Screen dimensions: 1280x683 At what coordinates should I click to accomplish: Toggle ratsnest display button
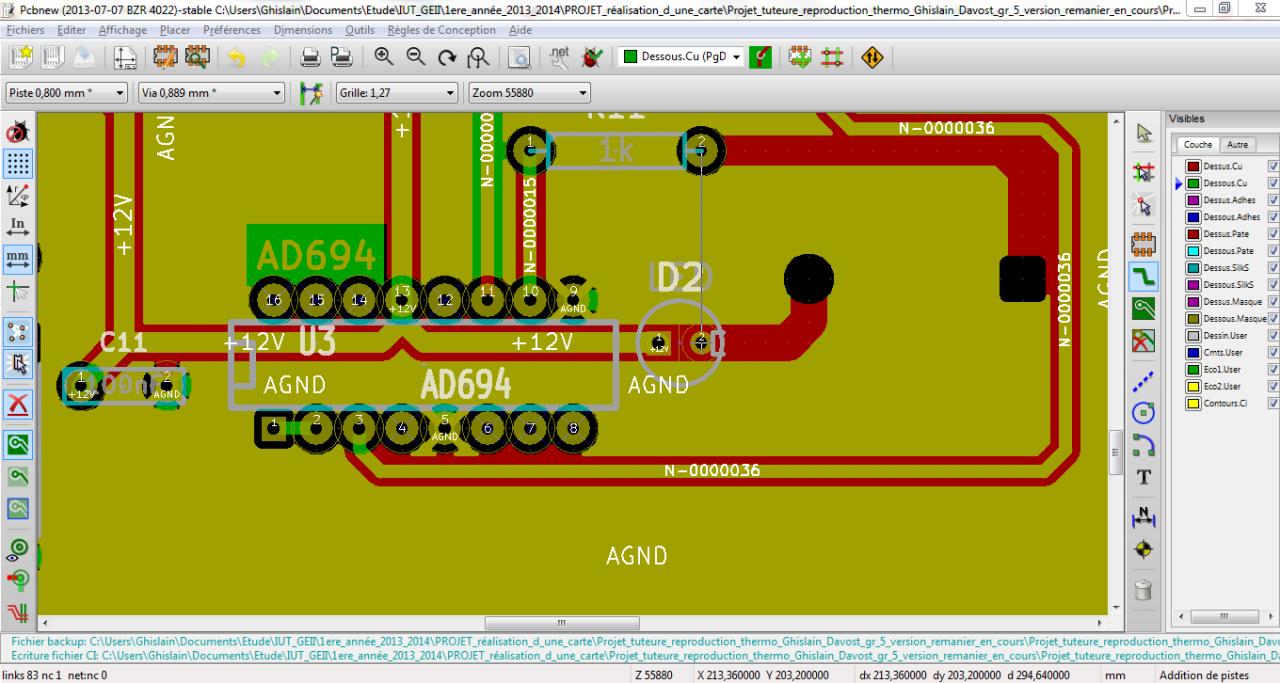18,330
